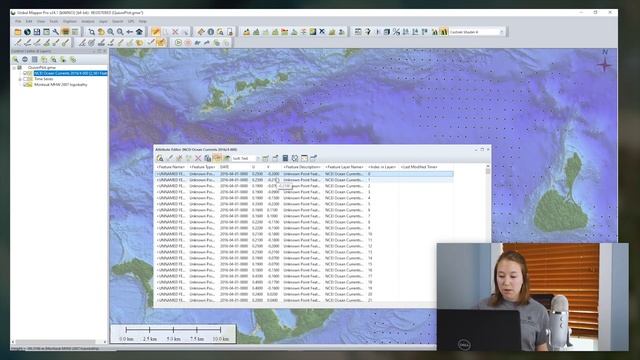This screenshot has height=360, width=640.
Task: Select the feature info tool icon
Action: pyautogui.click(x=211, y=32)
